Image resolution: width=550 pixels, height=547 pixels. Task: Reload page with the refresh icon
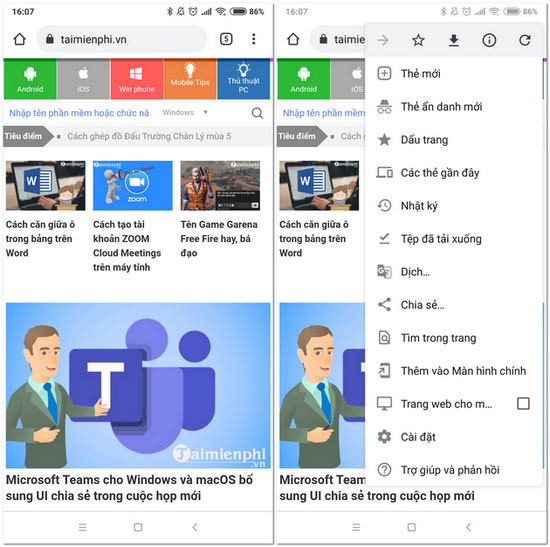pos(525,40)
